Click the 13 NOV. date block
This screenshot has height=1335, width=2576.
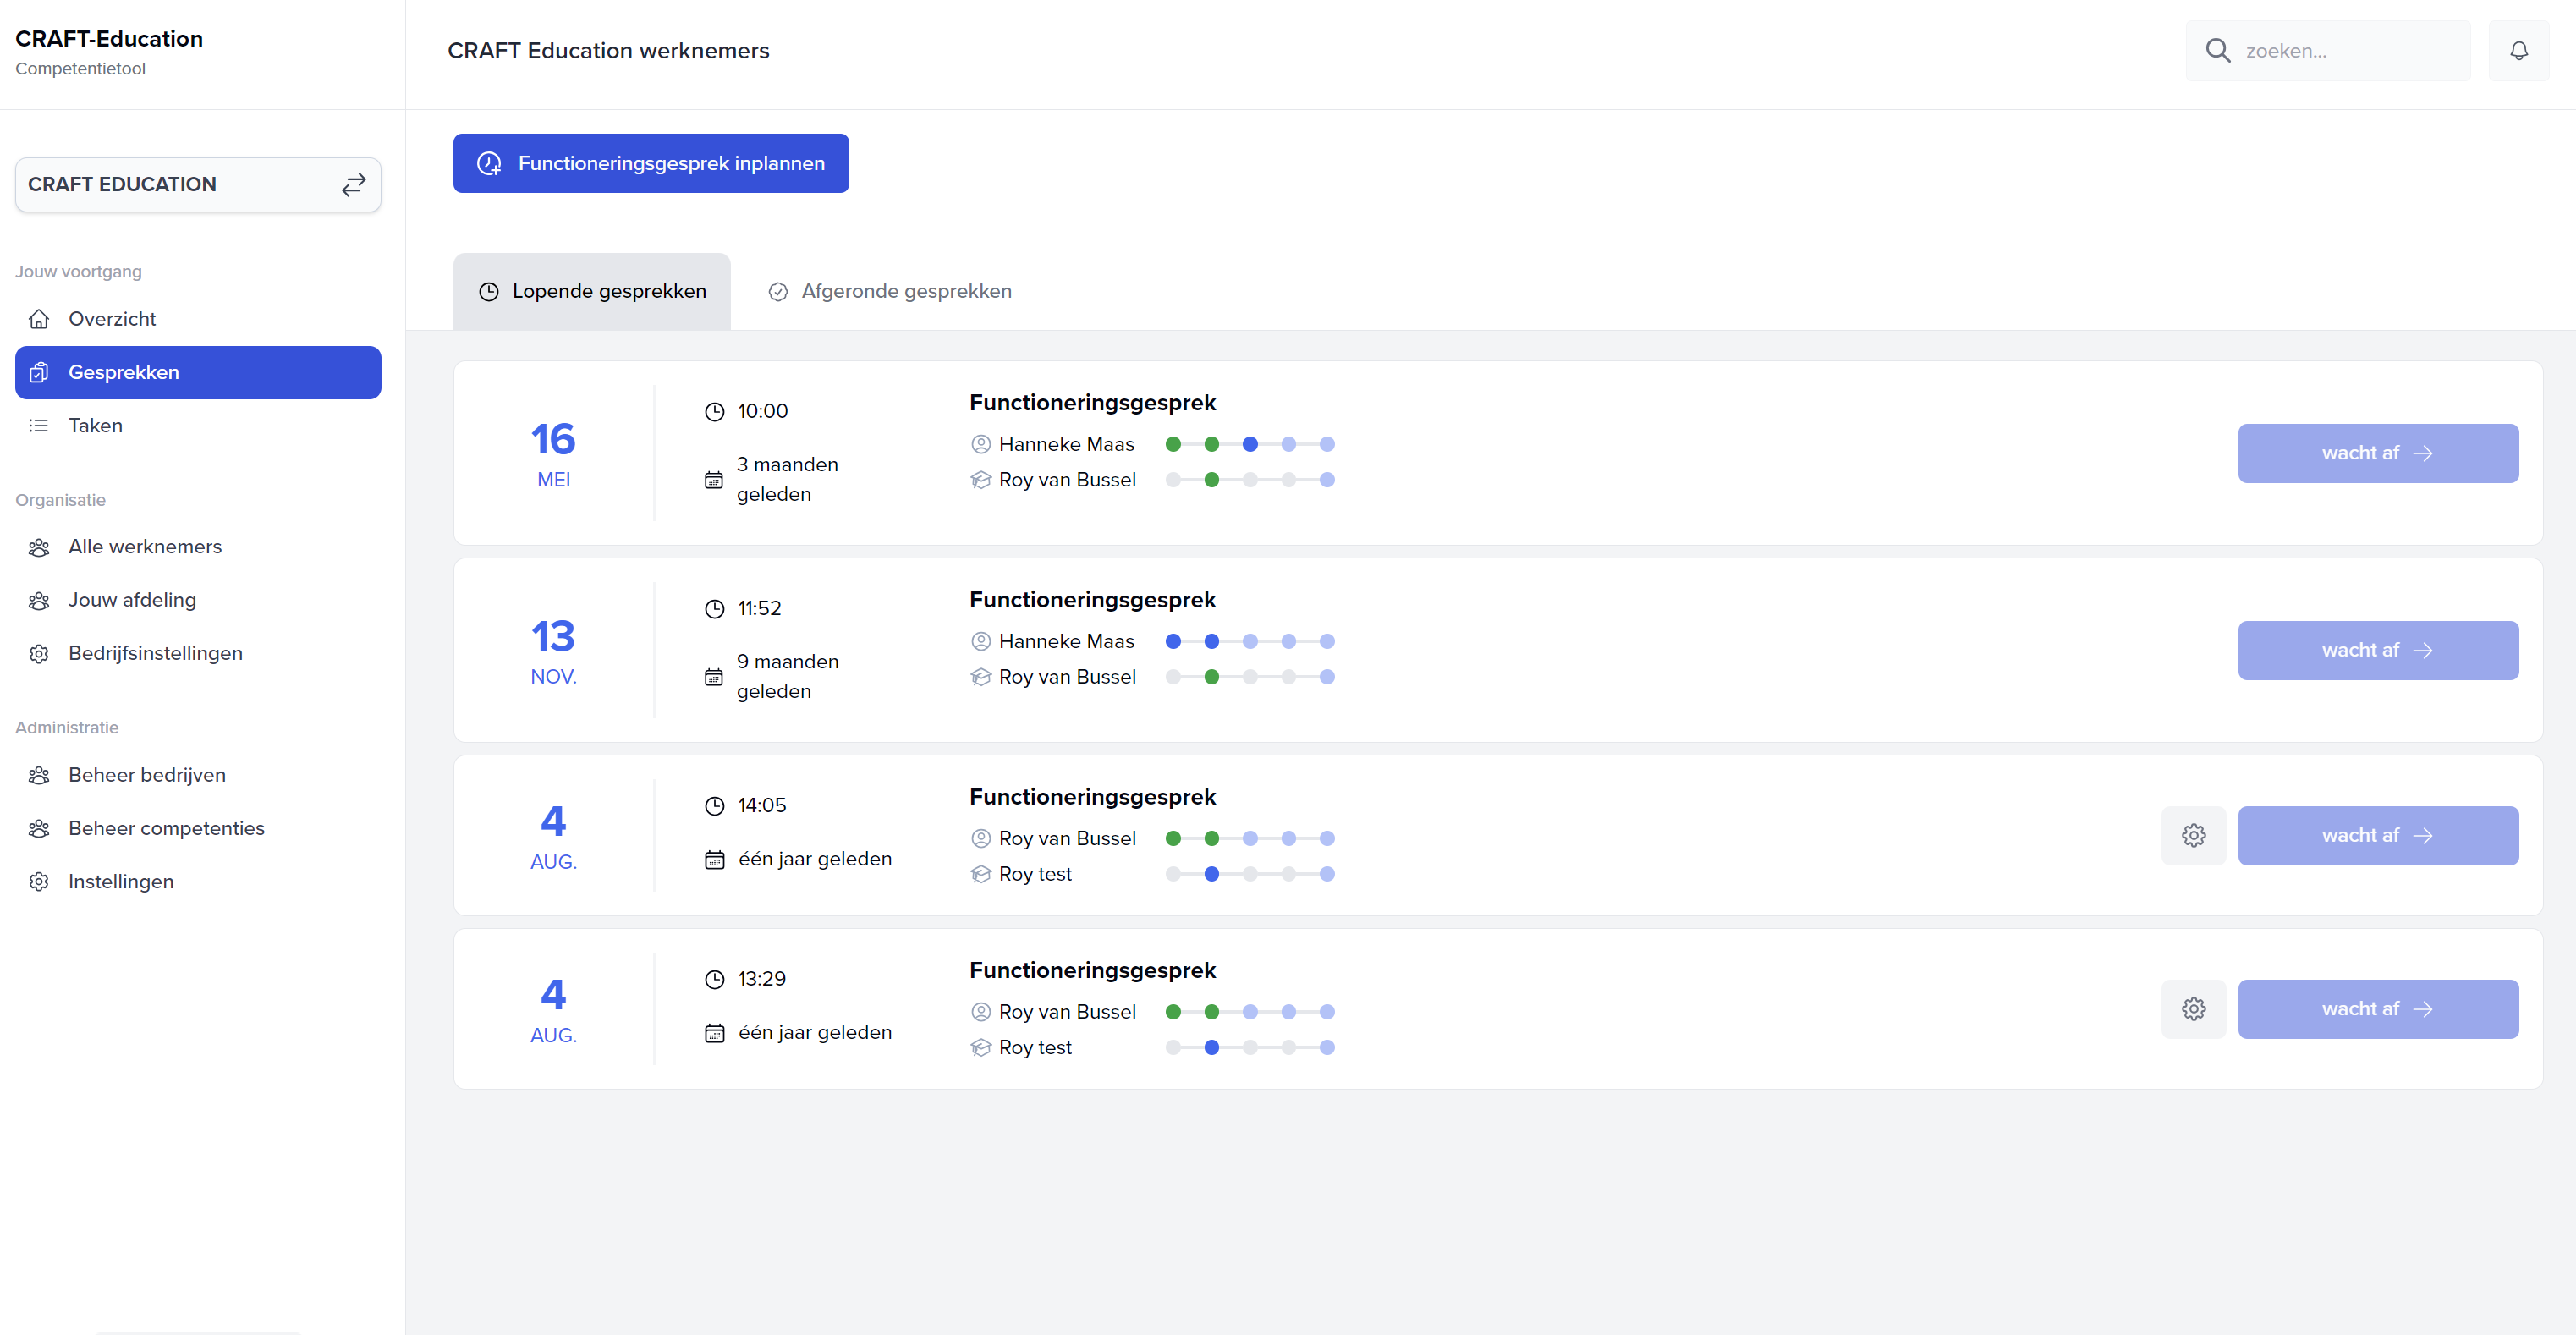(553, 651)
